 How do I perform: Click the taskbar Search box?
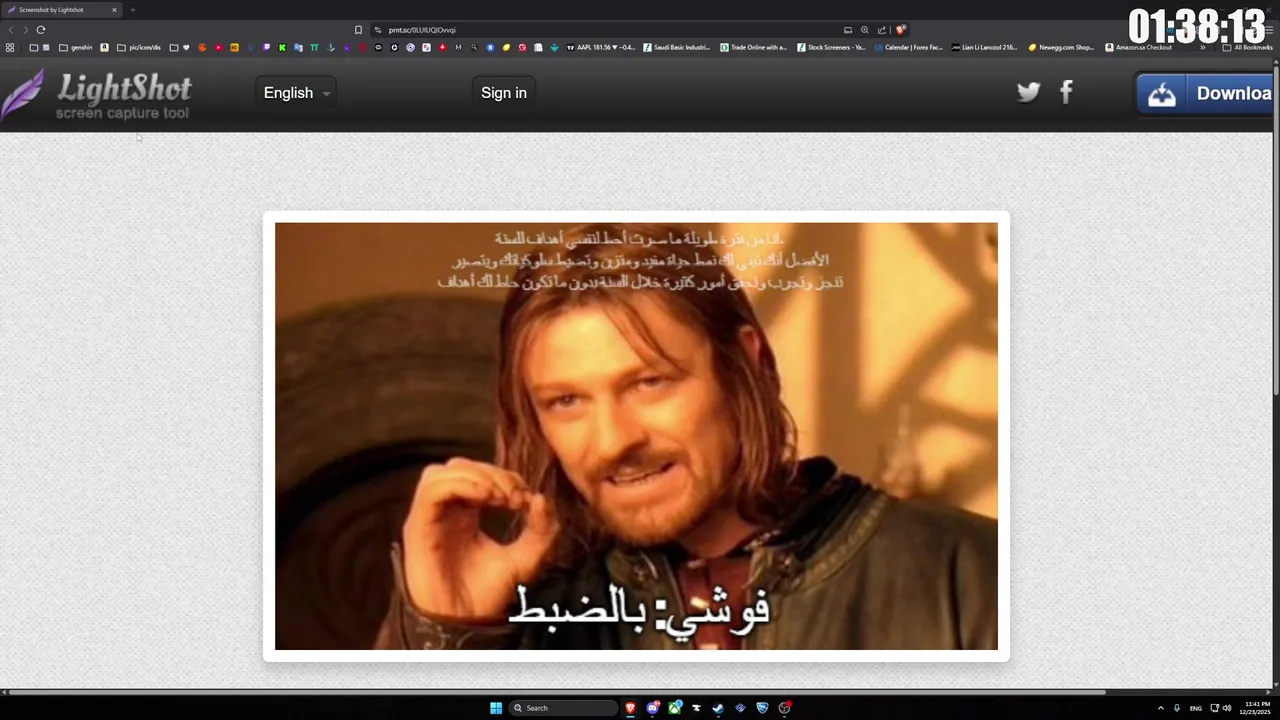563,708
